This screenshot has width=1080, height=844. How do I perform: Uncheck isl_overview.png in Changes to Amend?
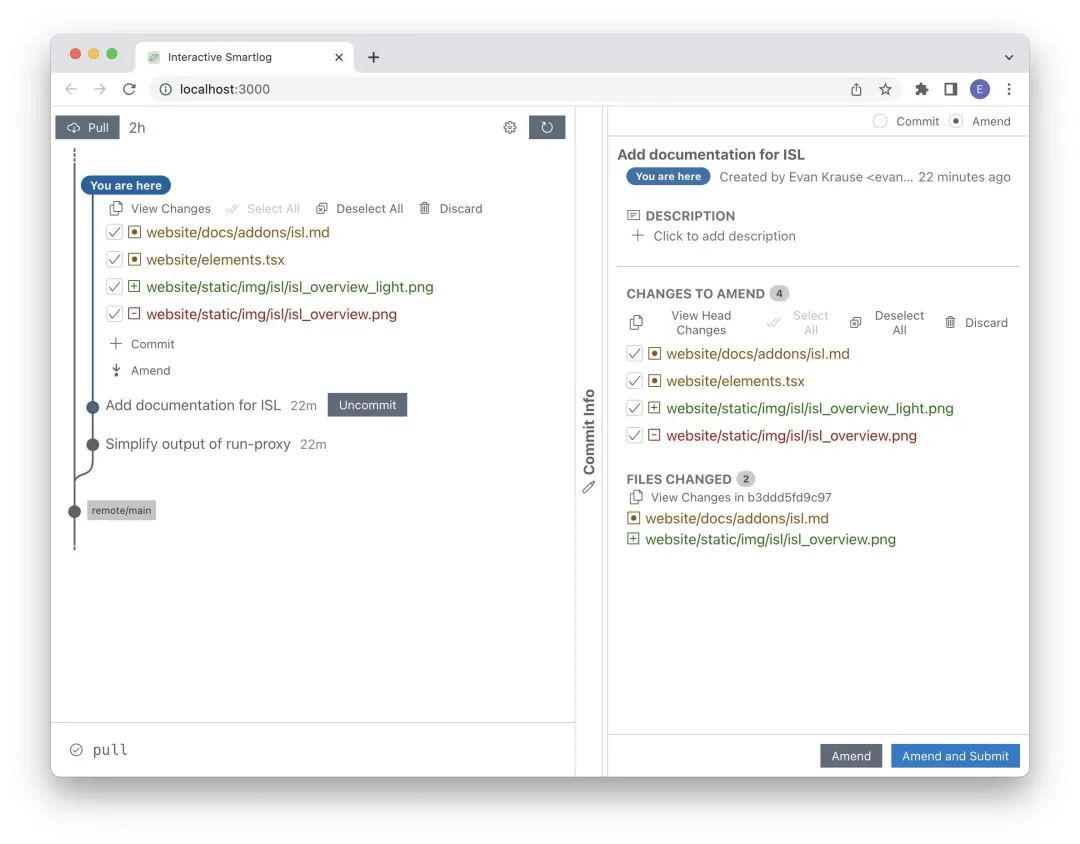click(634, 435)
